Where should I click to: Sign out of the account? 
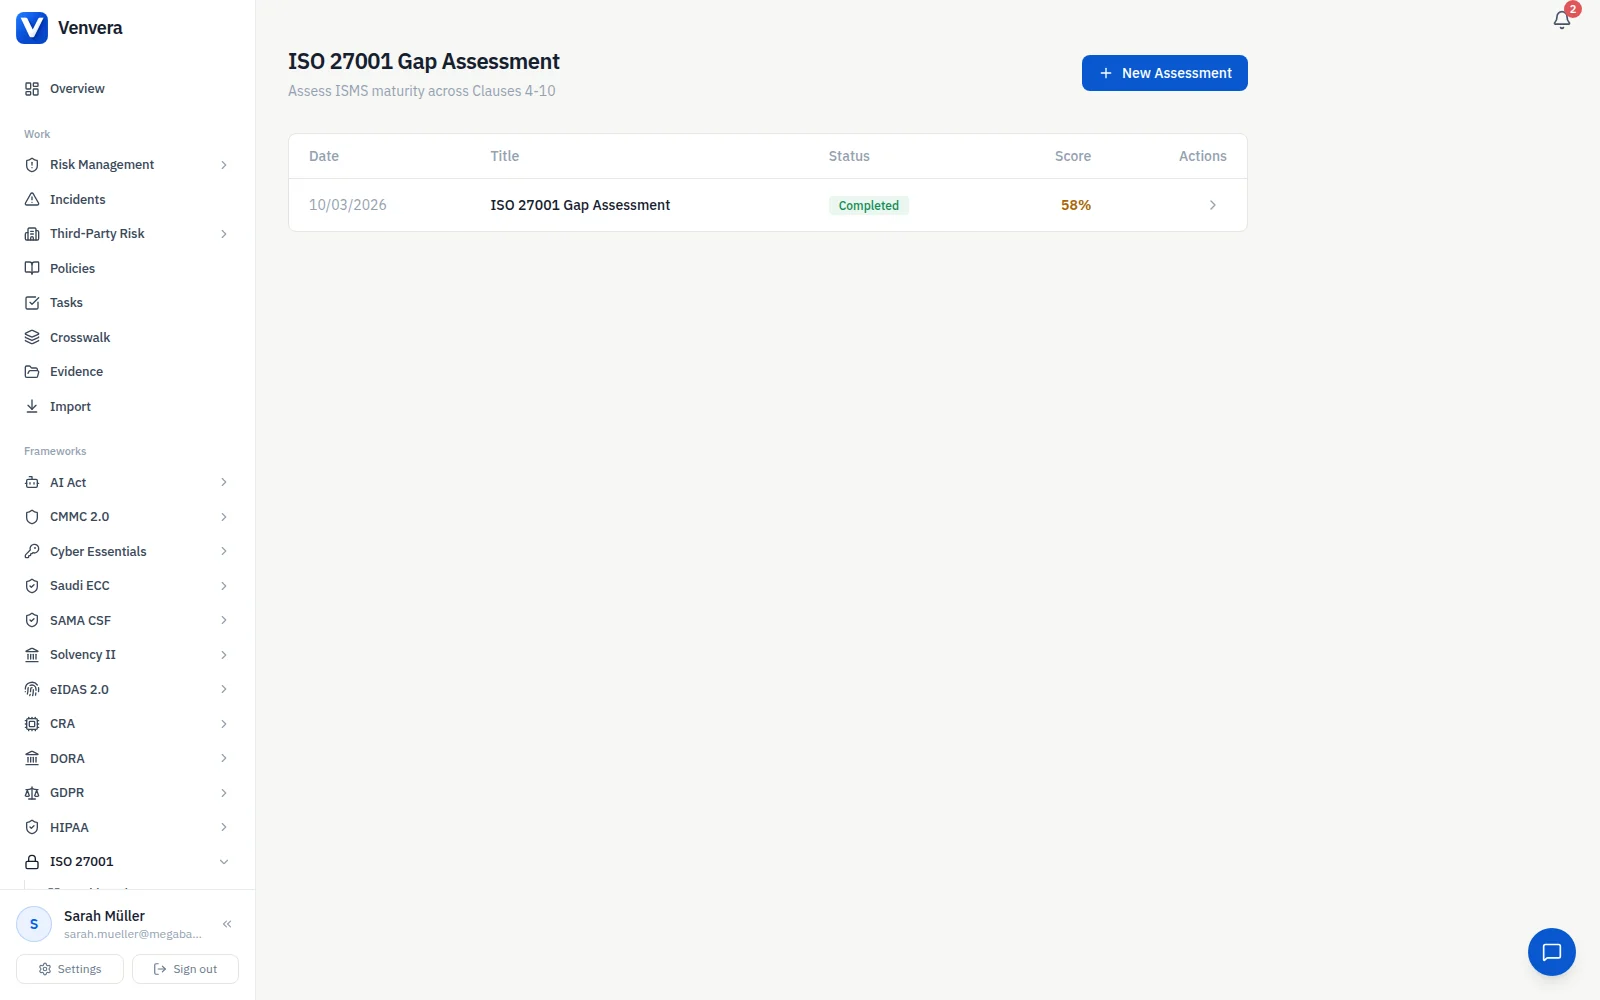coord(185,969)
